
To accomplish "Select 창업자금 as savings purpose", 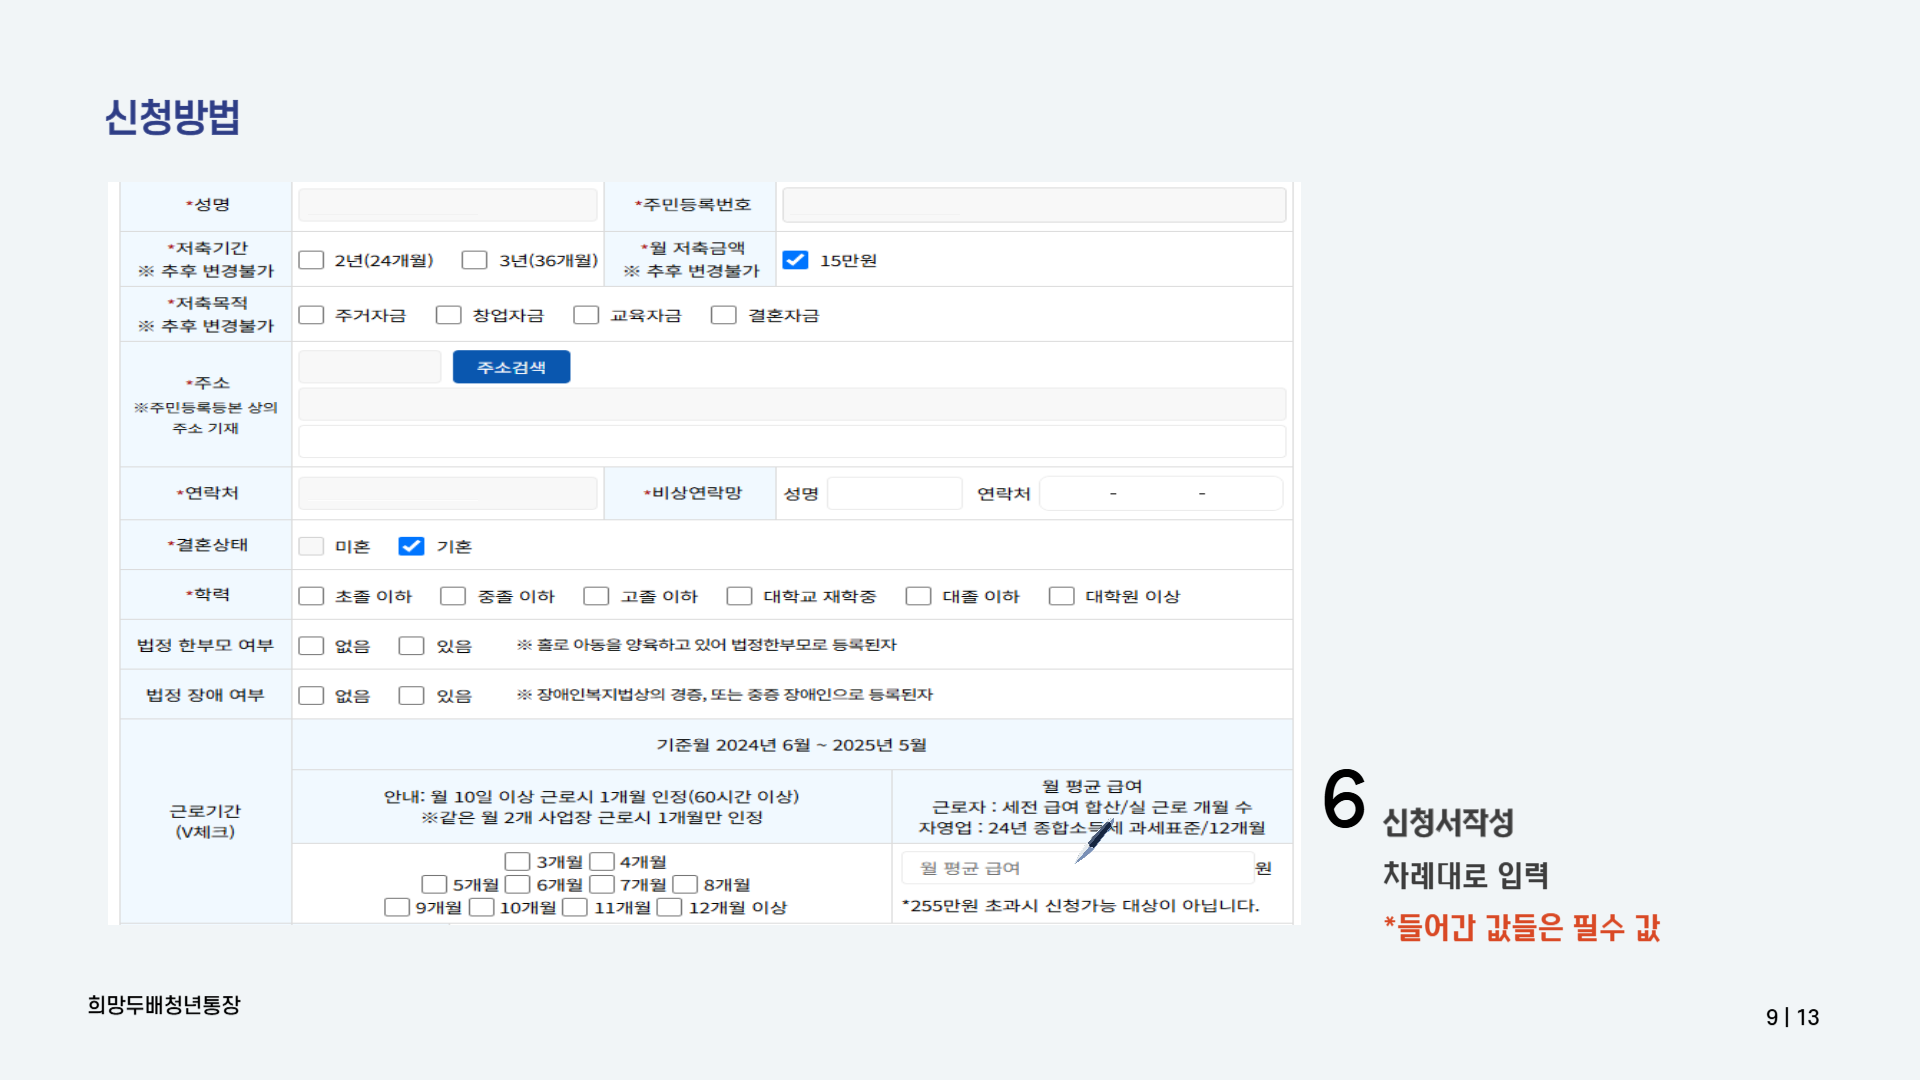I will pyautogui.click(x=448, y=315).
